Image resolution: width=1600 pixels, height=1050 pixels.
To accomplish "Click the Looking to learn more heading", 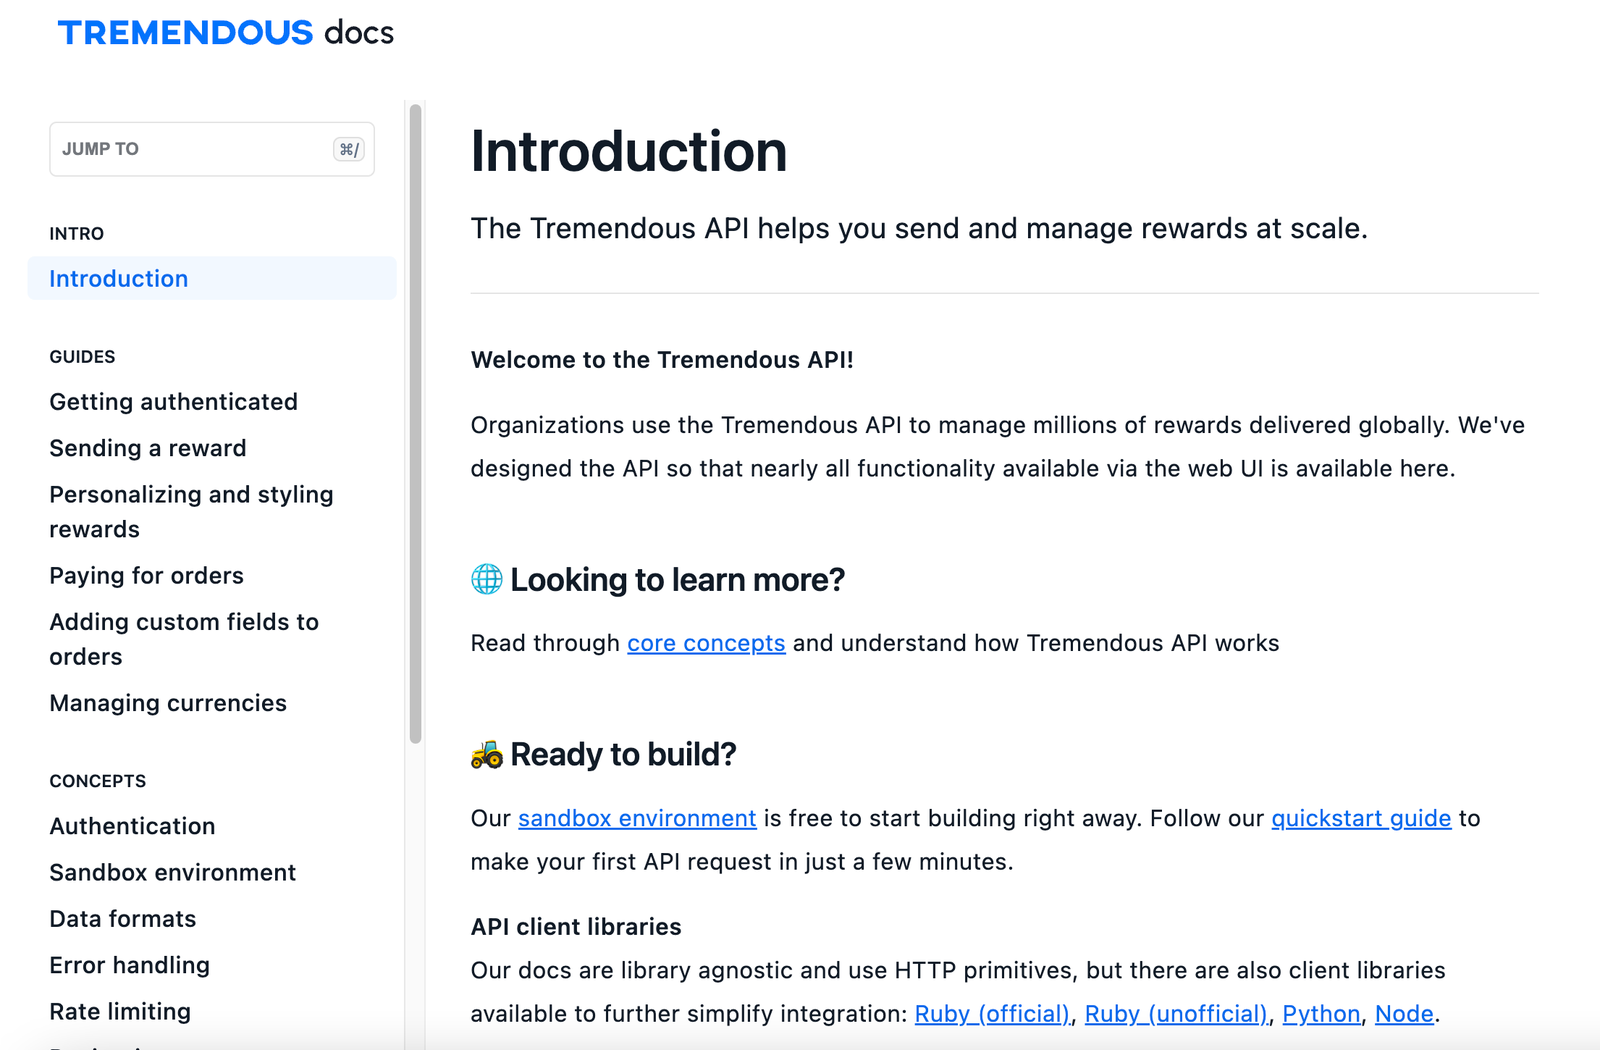I will click(677, 580).
